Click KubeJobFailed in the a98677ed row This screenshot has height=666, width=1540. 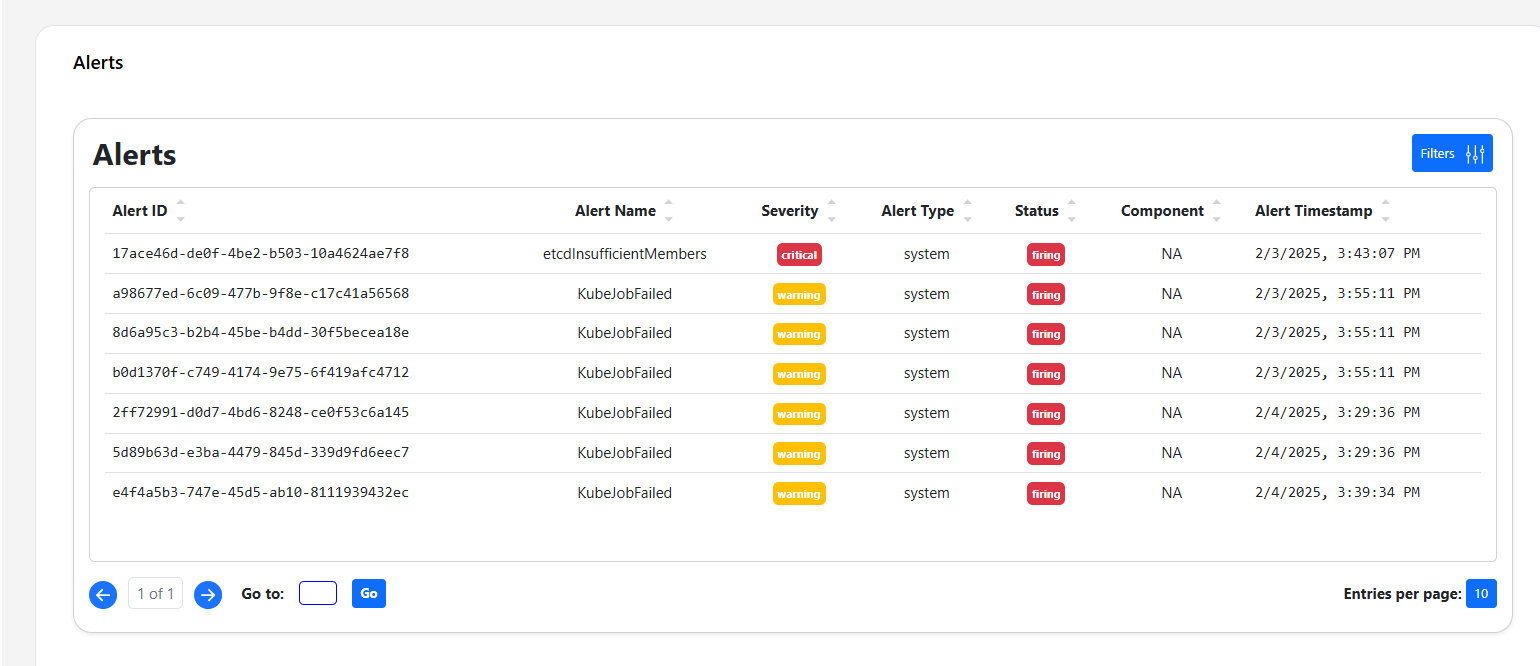(x=625, y=294)
